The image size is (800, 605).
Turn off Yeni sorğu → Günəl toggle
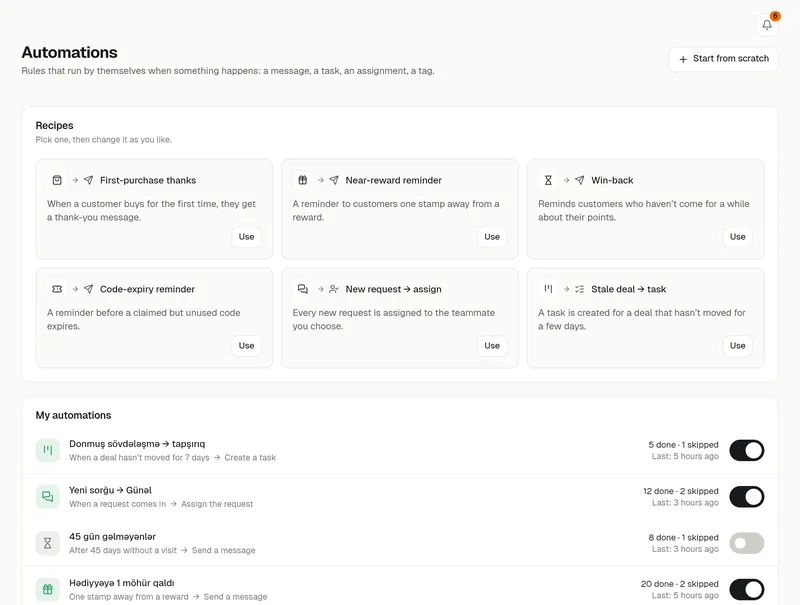click(746, 497)
